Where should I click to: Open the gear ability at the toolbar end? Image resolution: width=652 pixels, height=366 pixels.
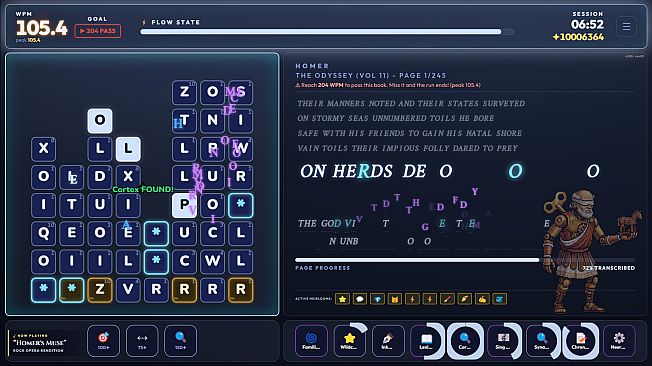[x=618, y=341]
